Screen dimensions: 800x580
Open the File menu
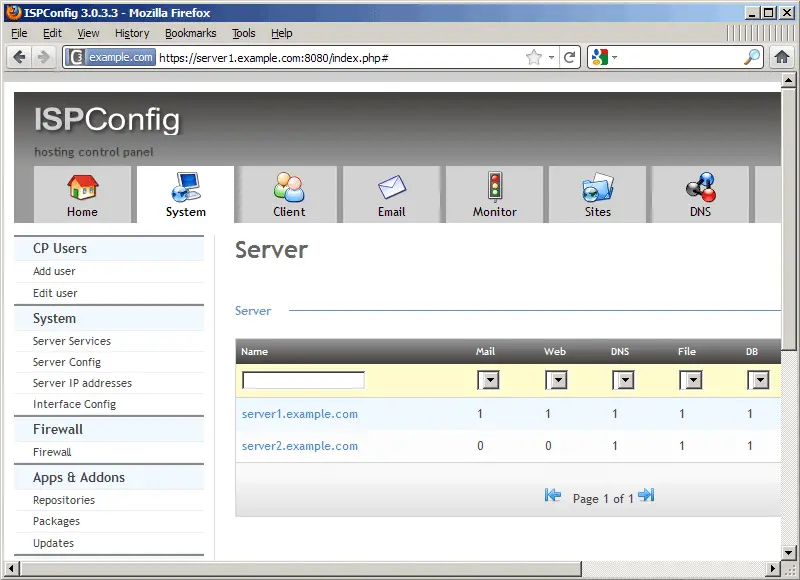pos(19,33)
